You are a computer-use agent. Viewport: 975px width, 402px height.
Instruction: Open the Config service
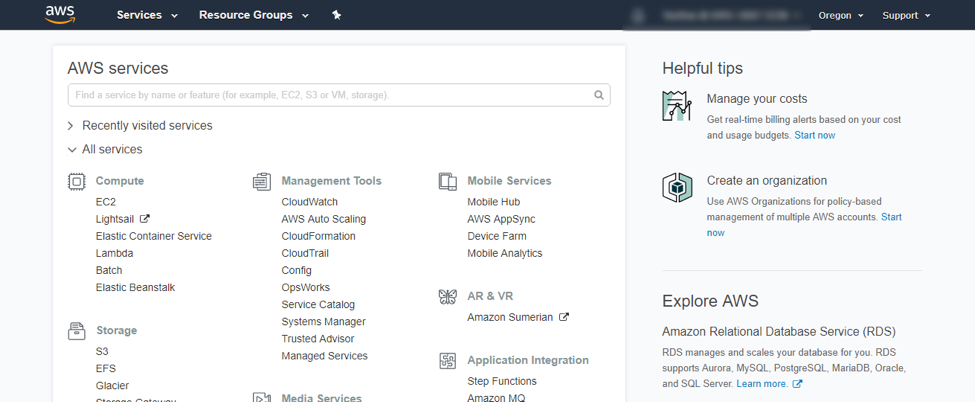pos(297,271)
